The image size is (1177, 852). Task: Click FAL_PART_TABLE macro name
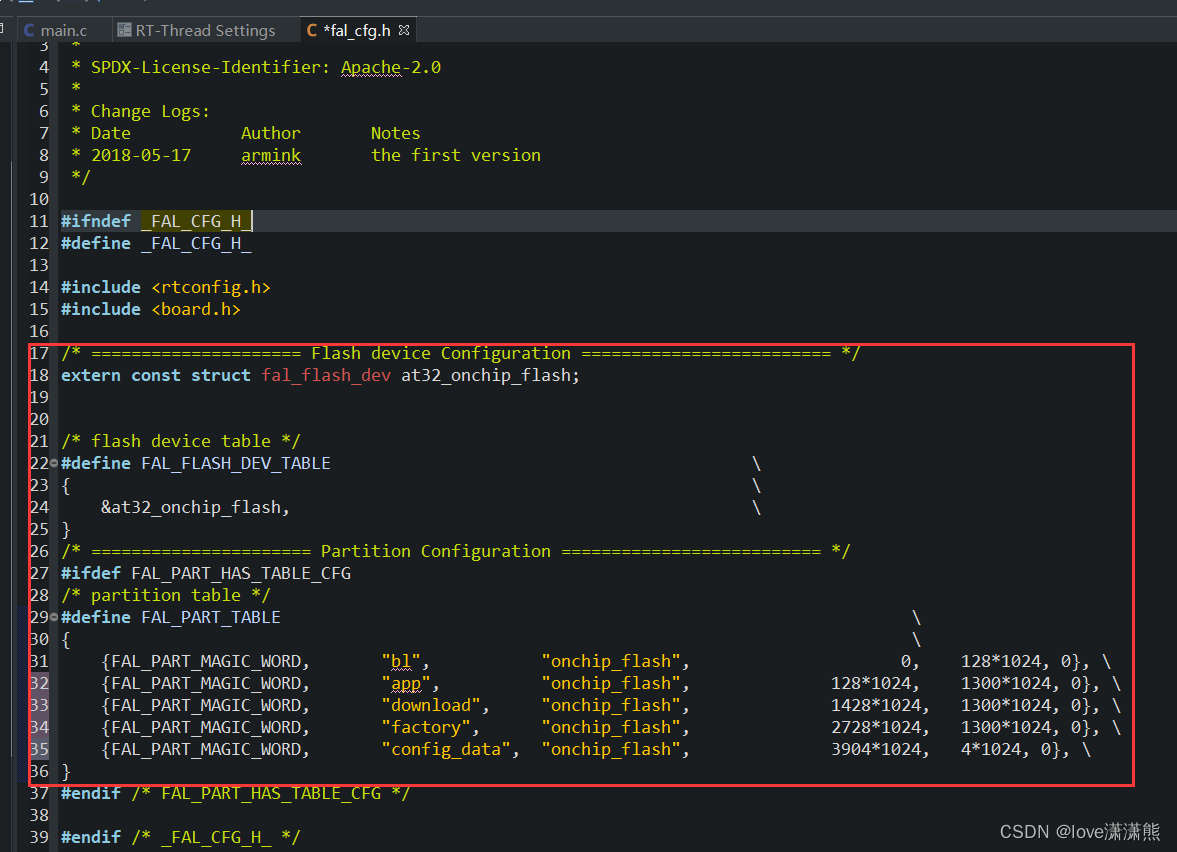211,617
